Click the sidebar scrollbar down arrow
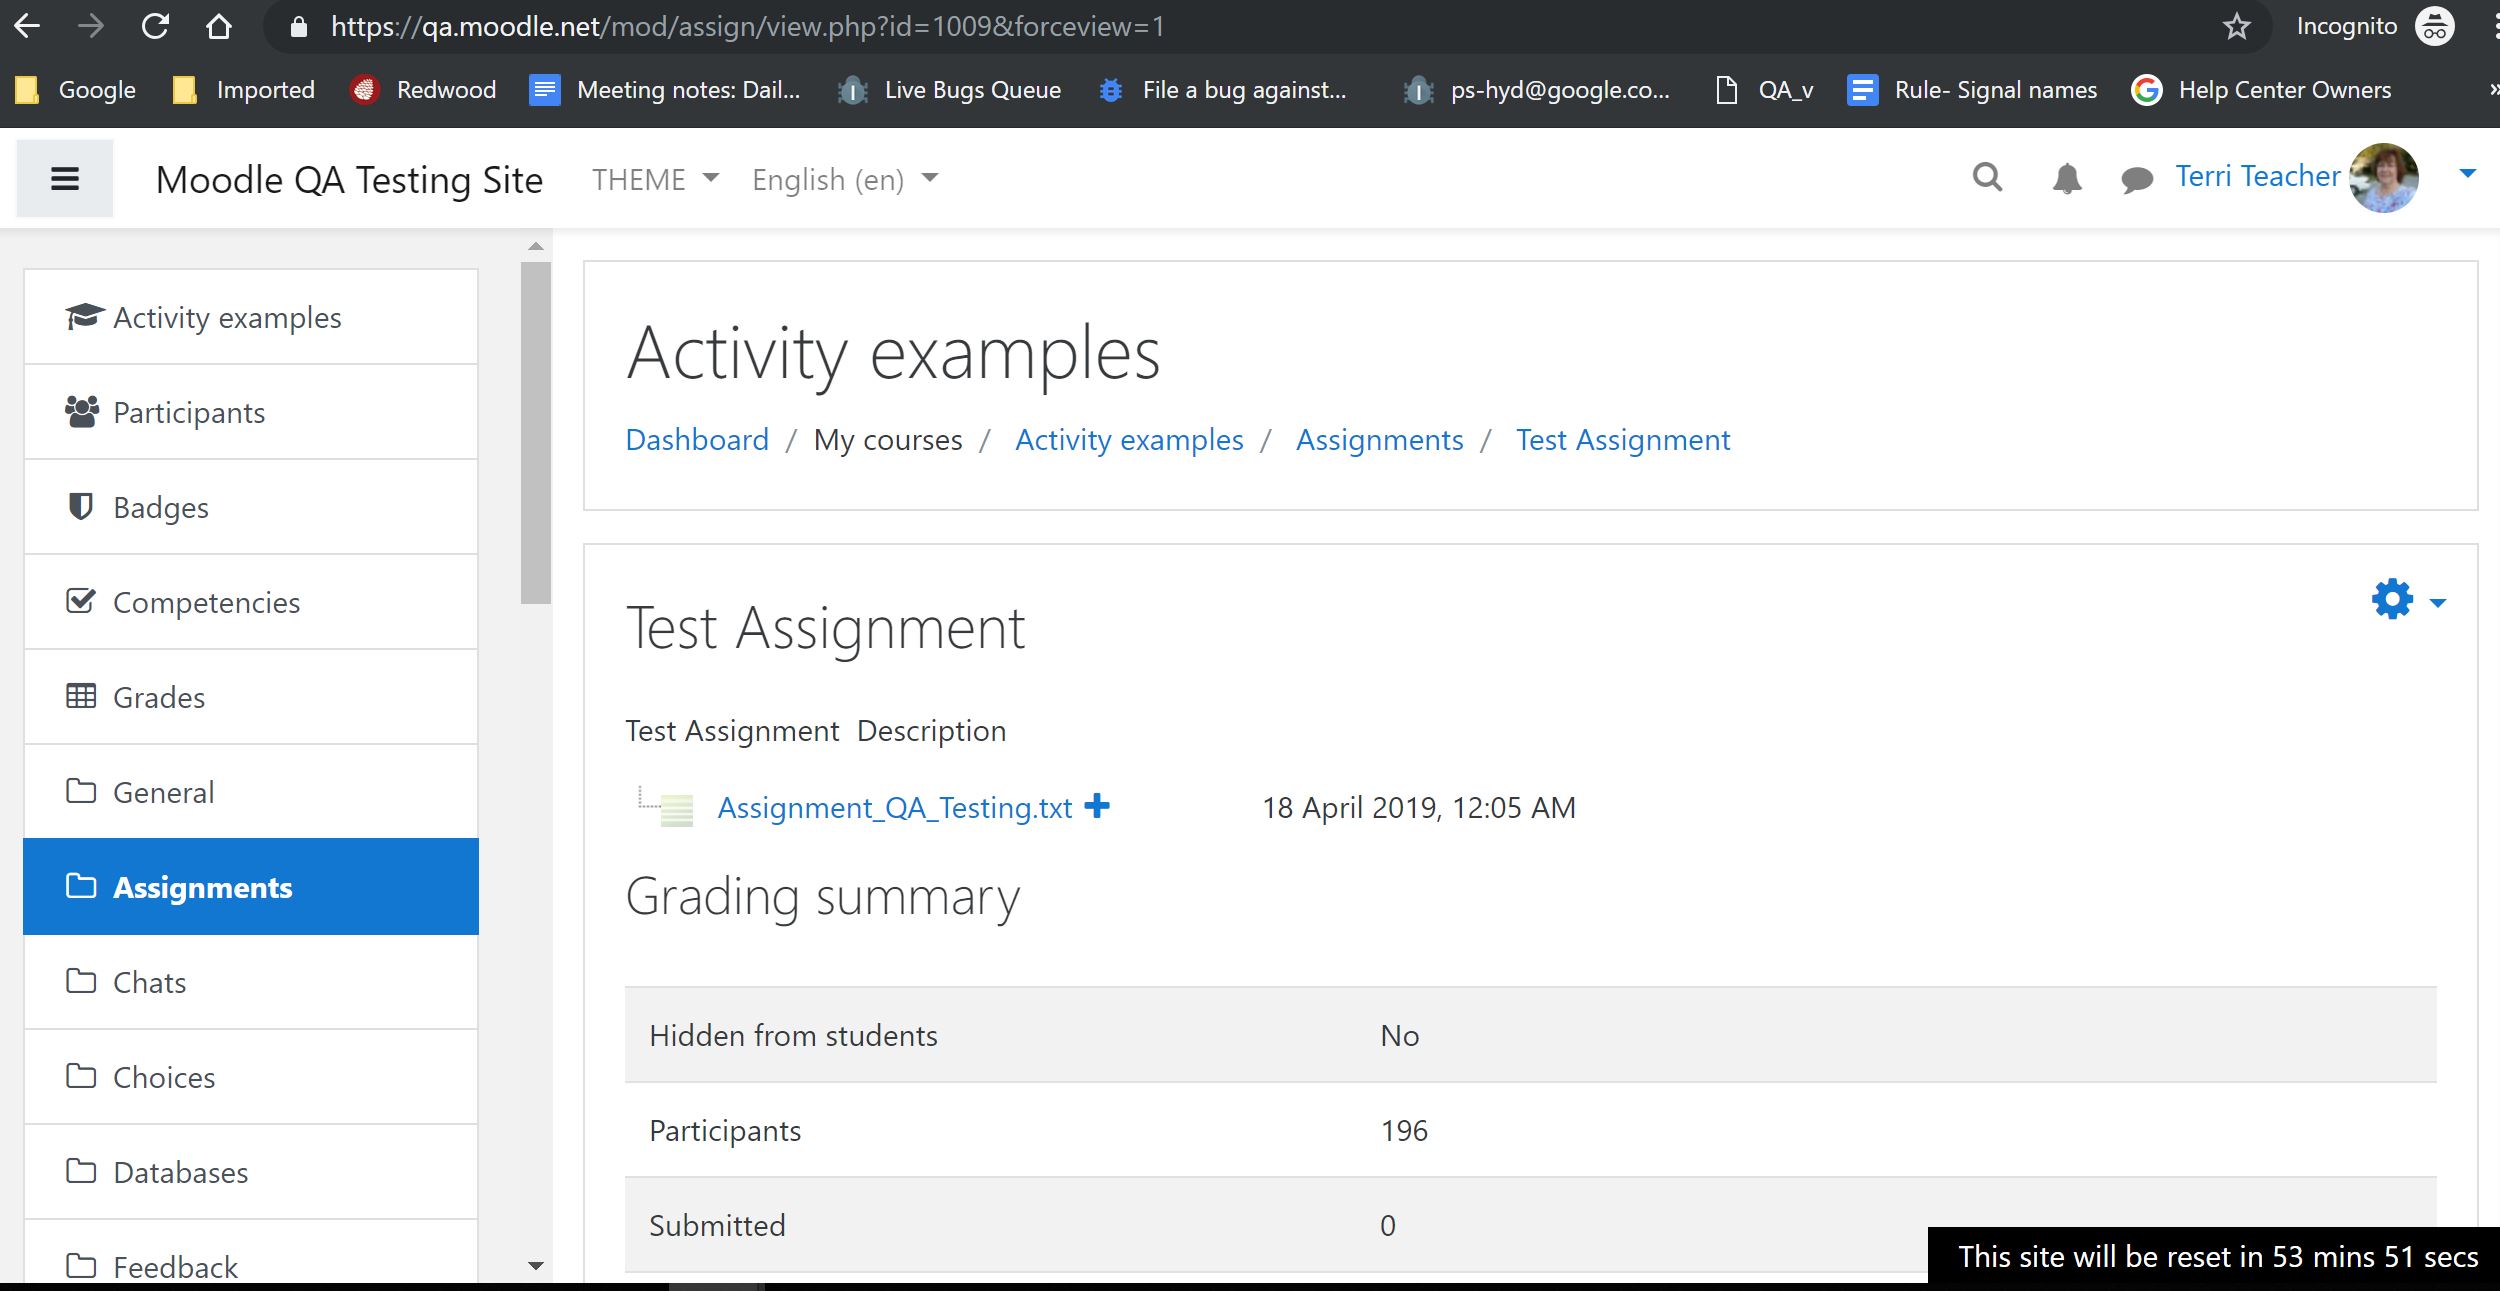The height and width of the screenshot is (1291, 2500). point(536,1266)
